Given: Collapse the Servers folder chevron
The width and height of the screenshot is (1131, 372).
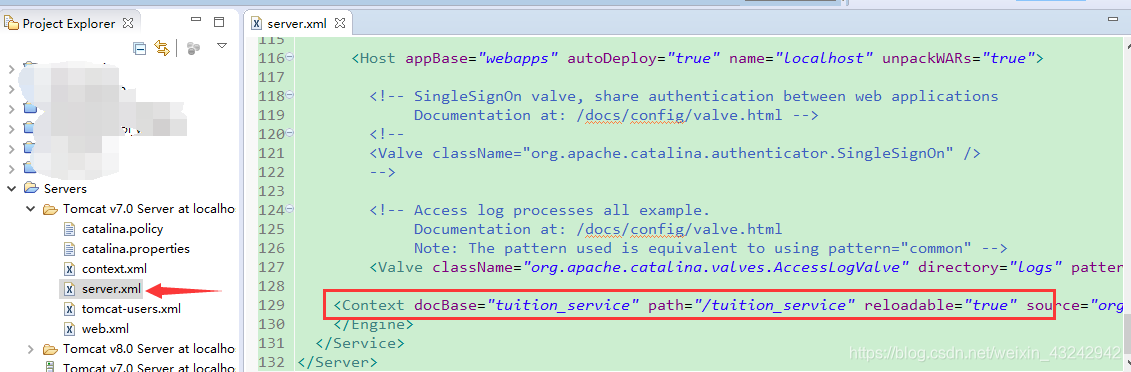Looking at the screenshot, I should pos(12,189).
